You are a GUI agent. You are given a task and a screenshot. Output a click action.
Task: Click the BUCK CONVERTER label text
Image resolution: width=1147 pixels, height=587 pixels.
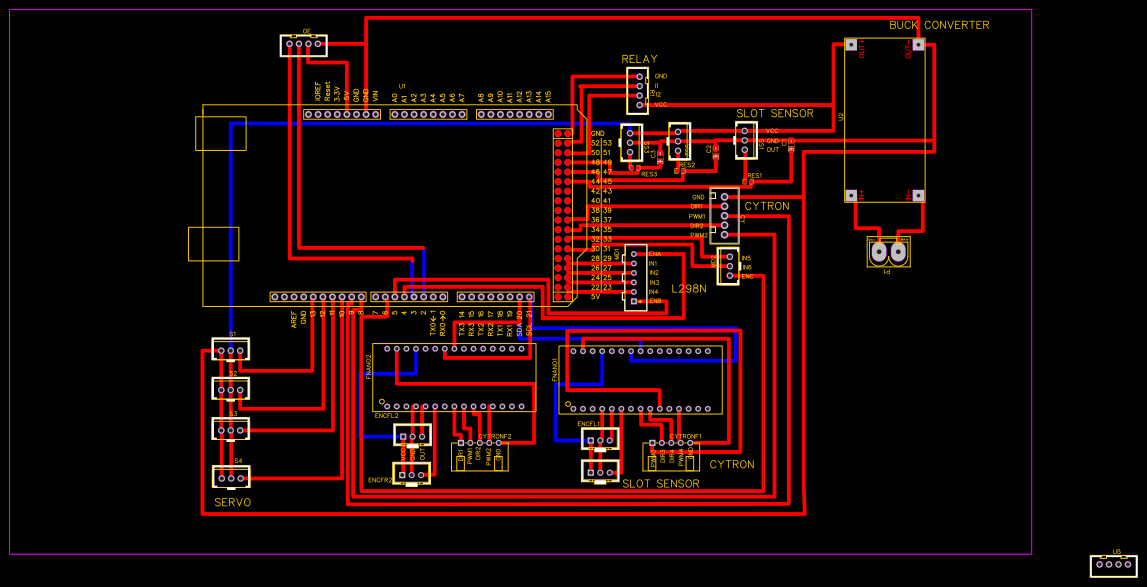[938, 25]
